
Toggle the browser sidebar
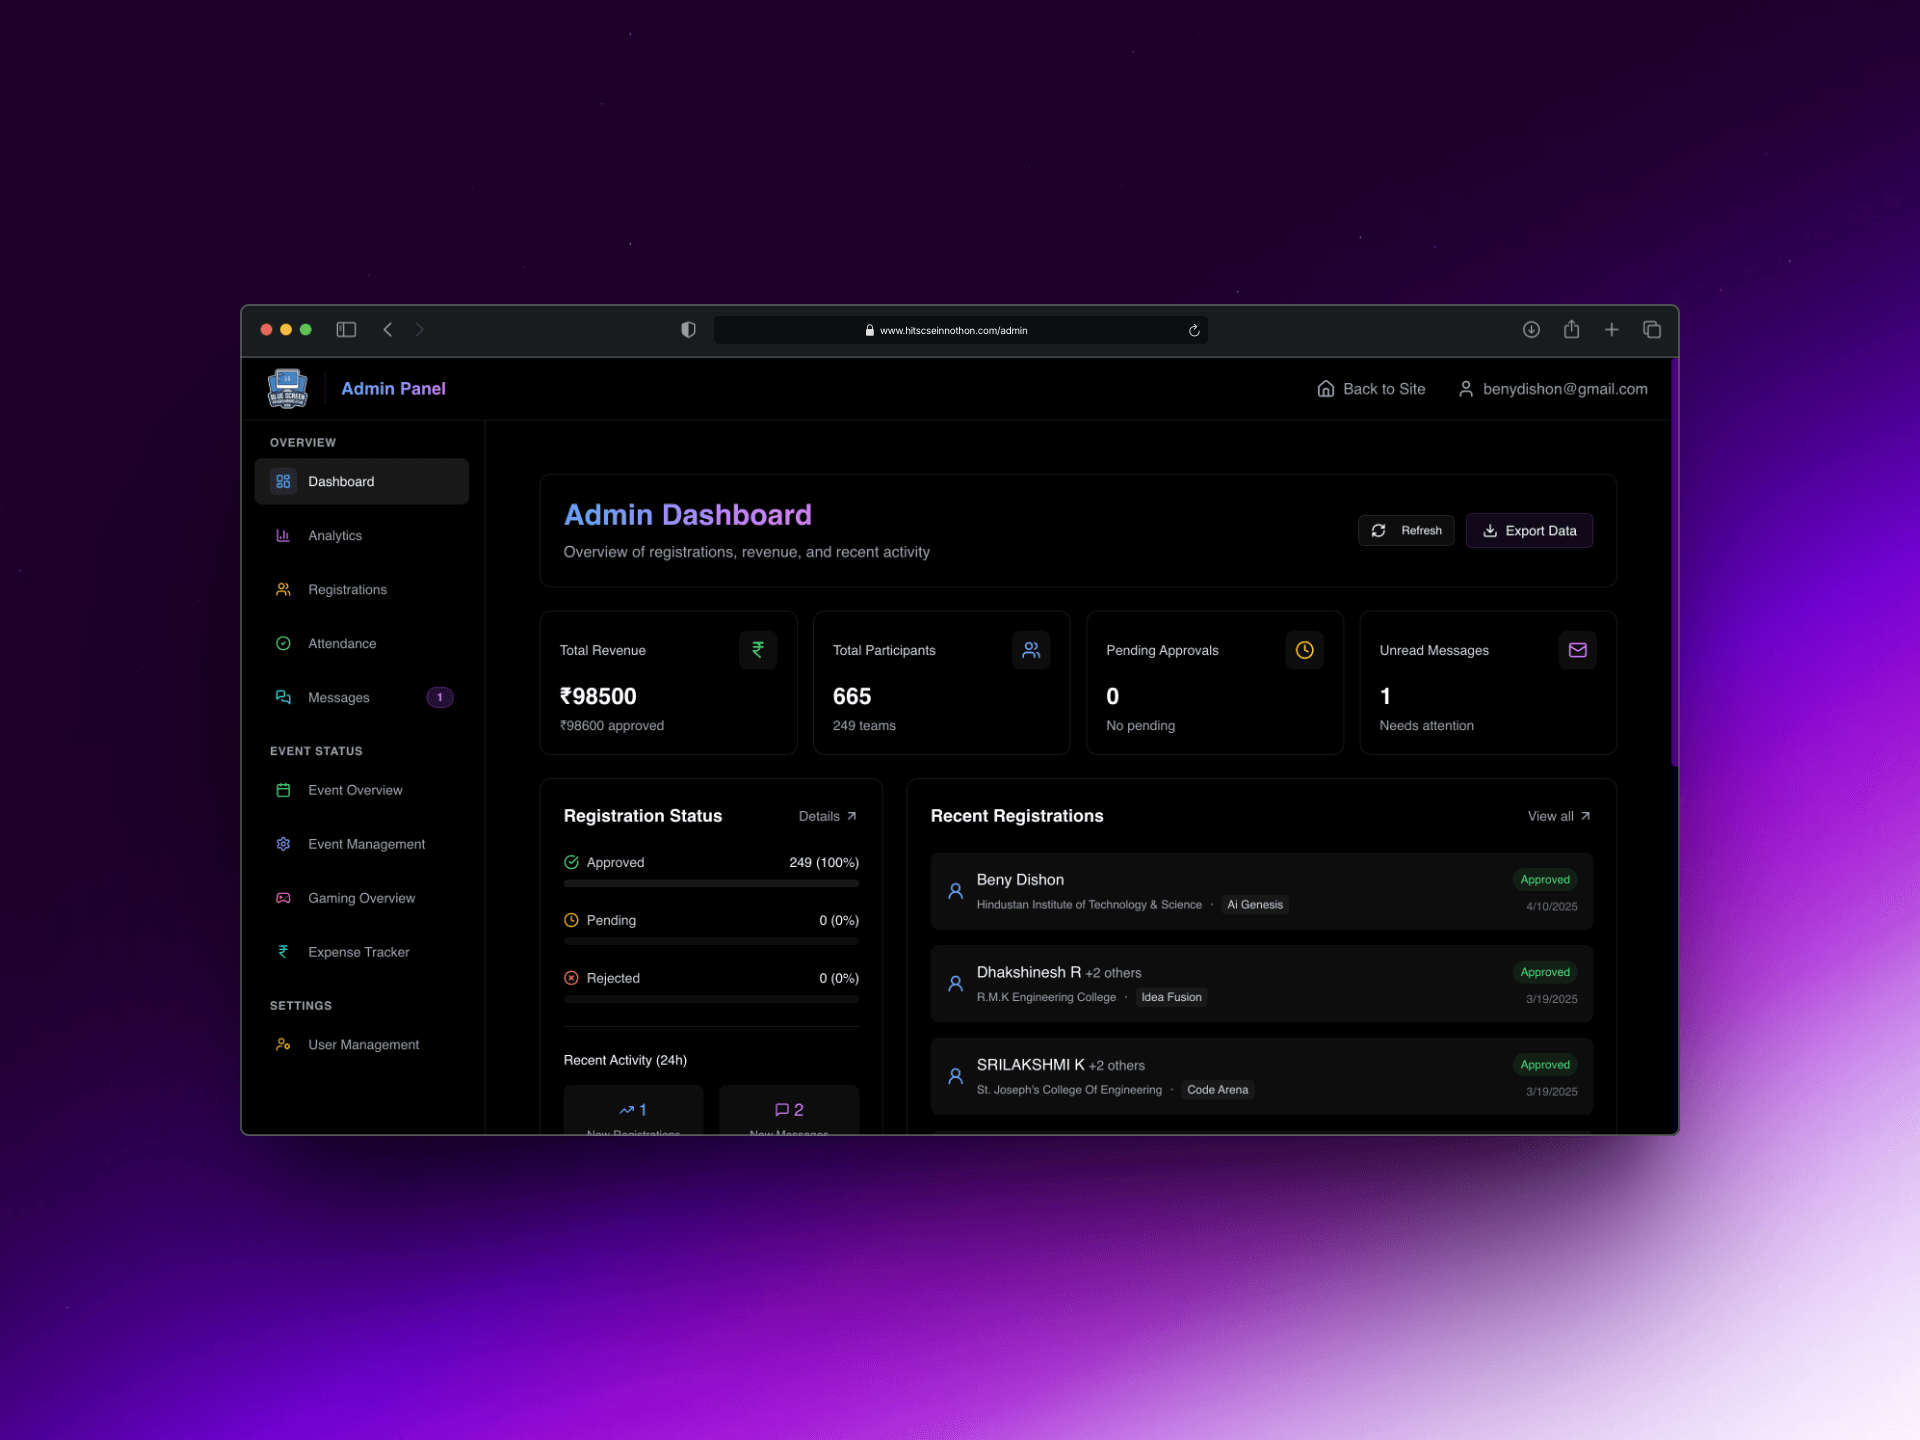[346, 330]
